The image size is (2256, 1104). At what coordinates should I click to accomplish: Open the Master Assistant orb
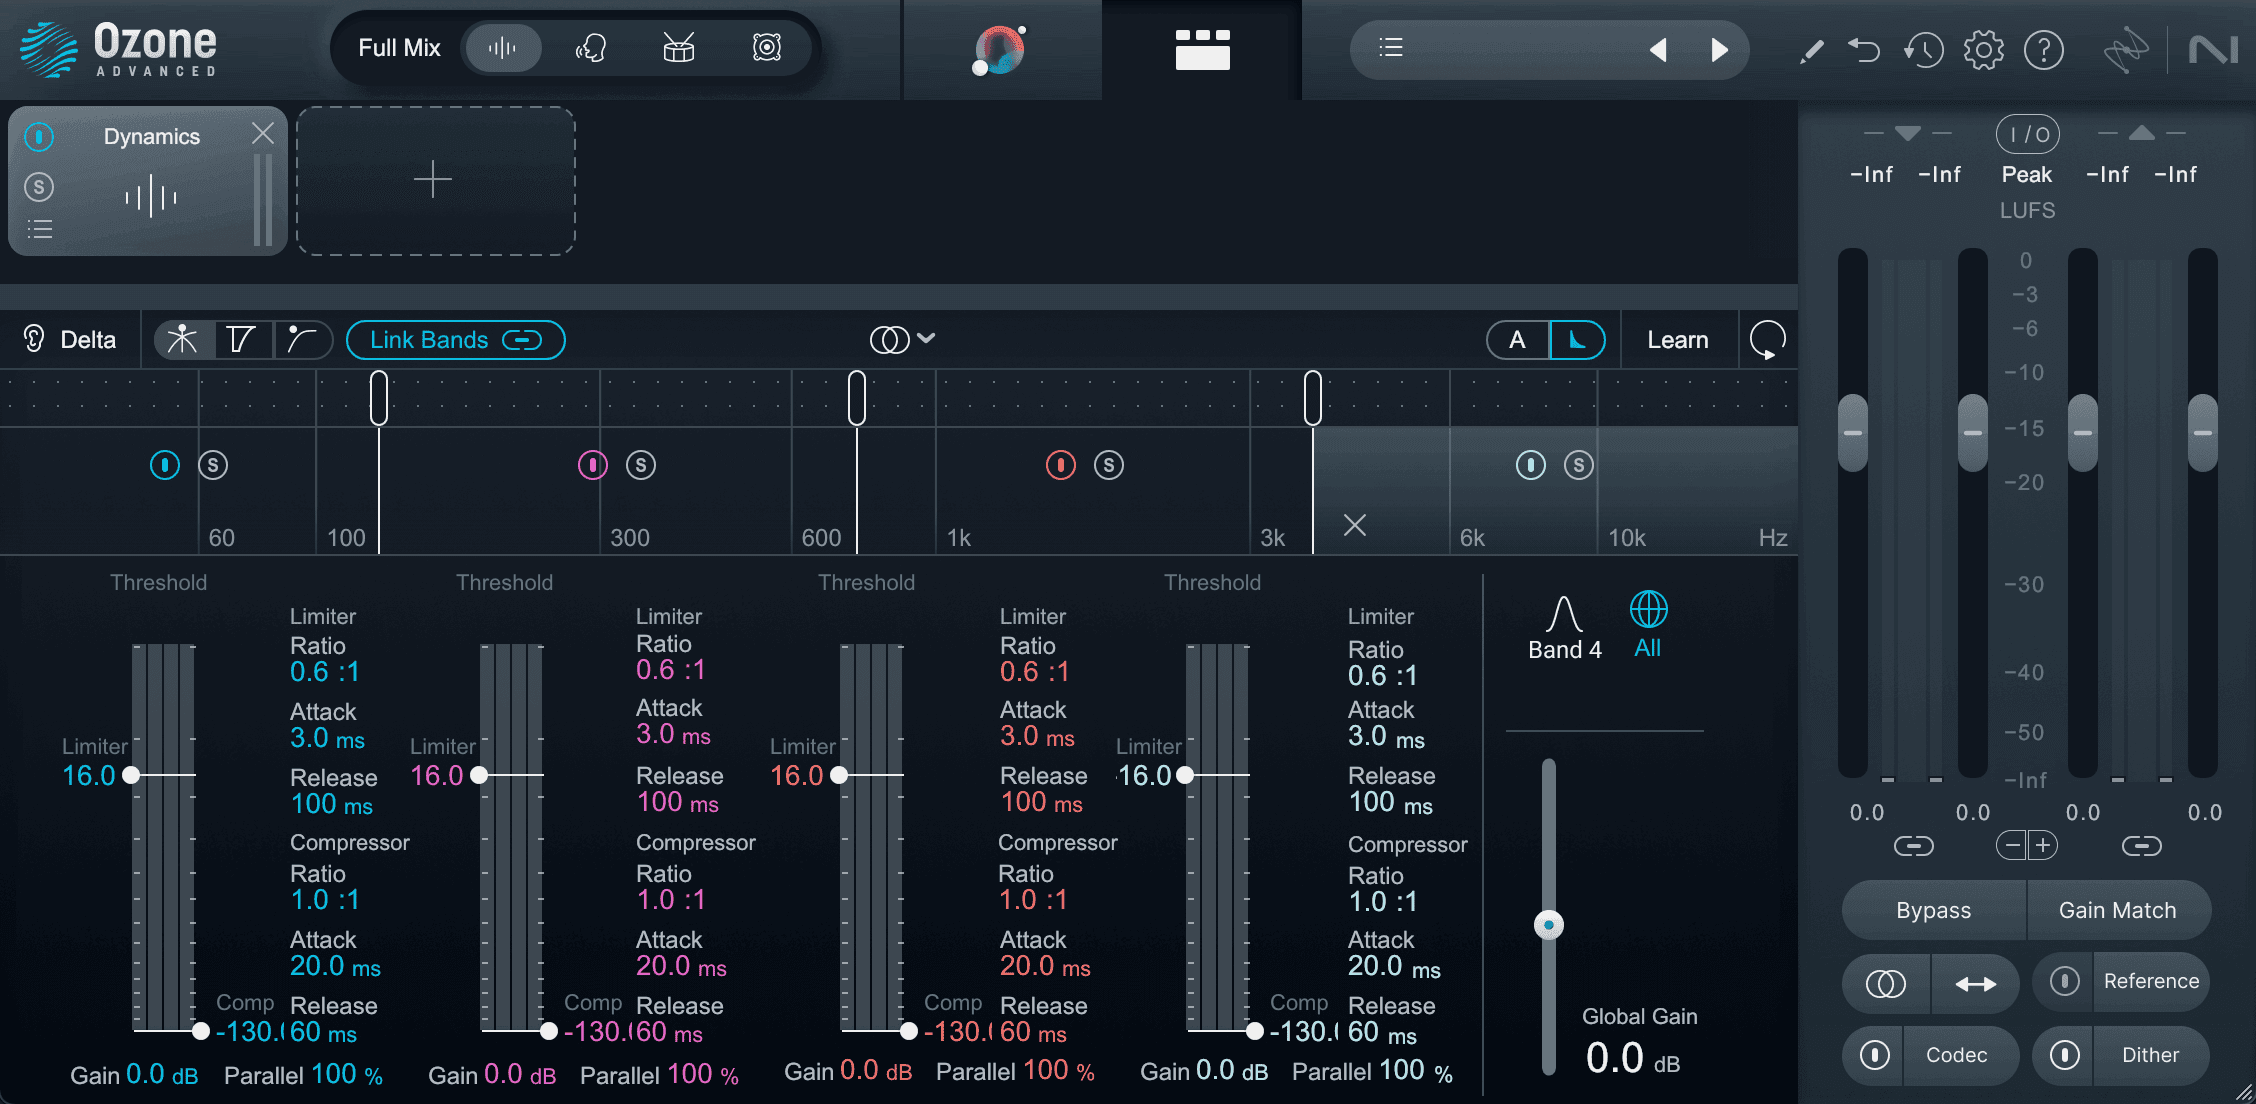[999, 50]
